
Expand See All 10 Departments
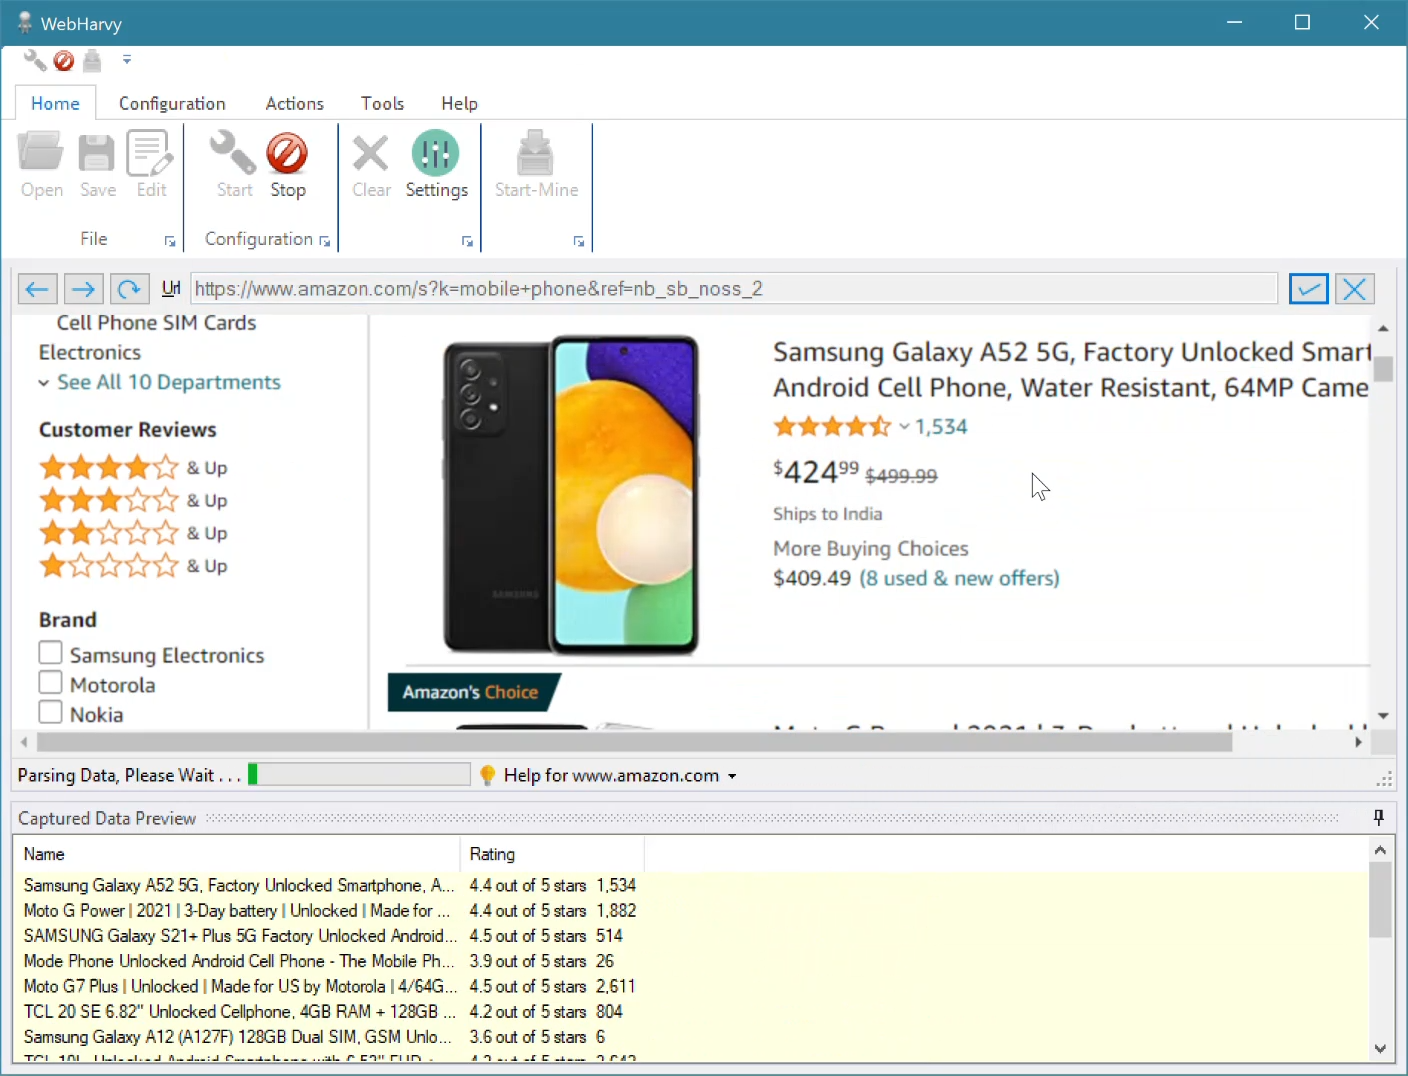160,382
